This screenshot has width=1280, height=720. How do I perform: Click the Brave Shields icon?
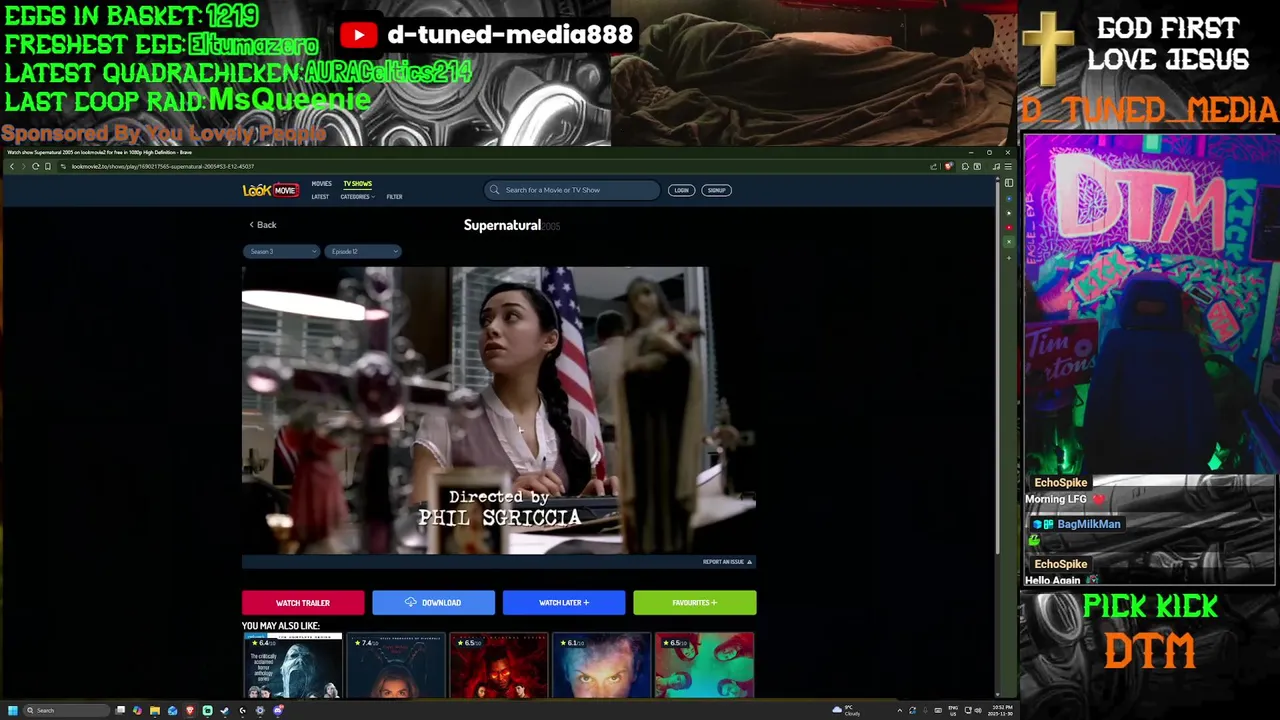[x=948, y=166]
